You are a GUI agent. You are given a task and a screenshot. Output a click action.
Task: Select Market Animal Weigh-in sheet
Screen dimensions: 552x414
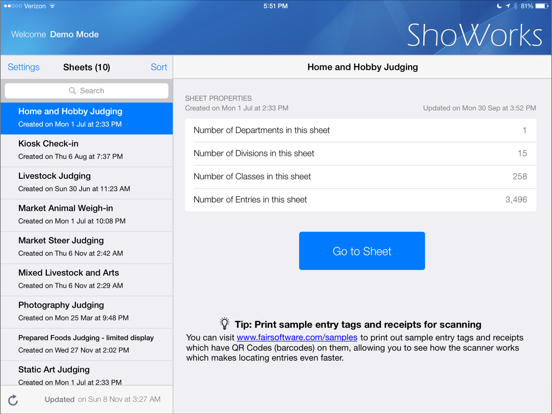tap(87, 215)
